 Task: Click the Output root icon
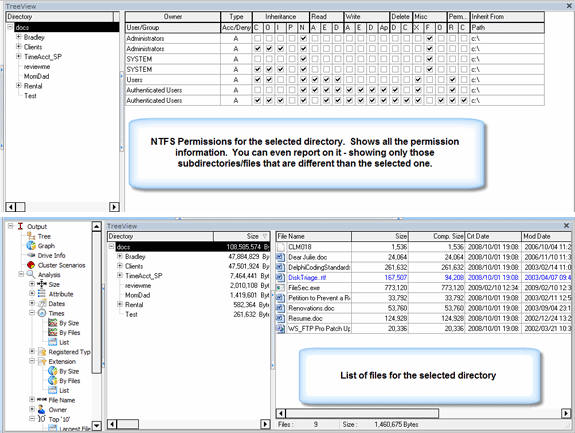[21, 226]
